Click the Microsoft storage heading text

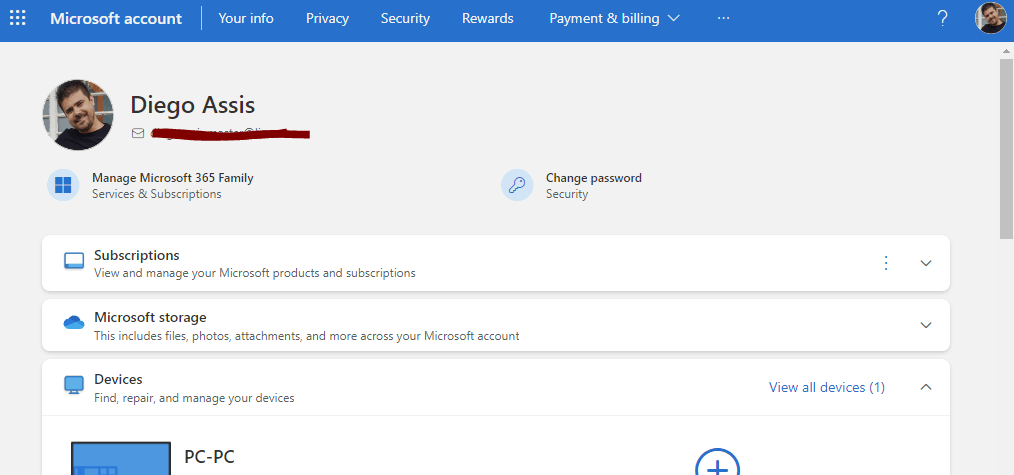[x=150, y=317]
